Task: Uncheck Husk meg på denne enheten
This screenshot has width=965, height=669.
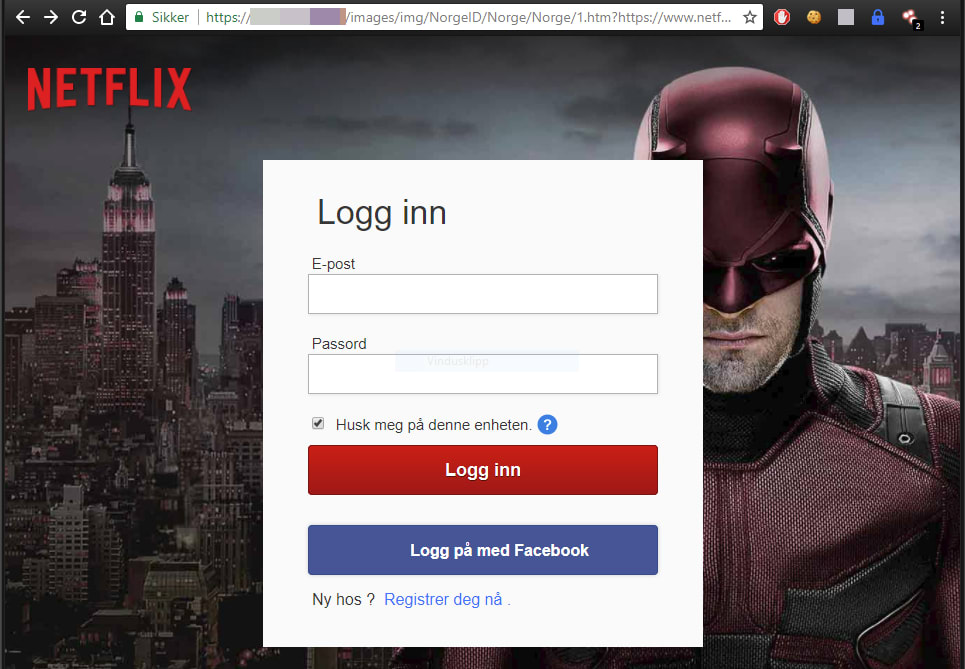Action: pyautogui.click(x=318, y=424)
